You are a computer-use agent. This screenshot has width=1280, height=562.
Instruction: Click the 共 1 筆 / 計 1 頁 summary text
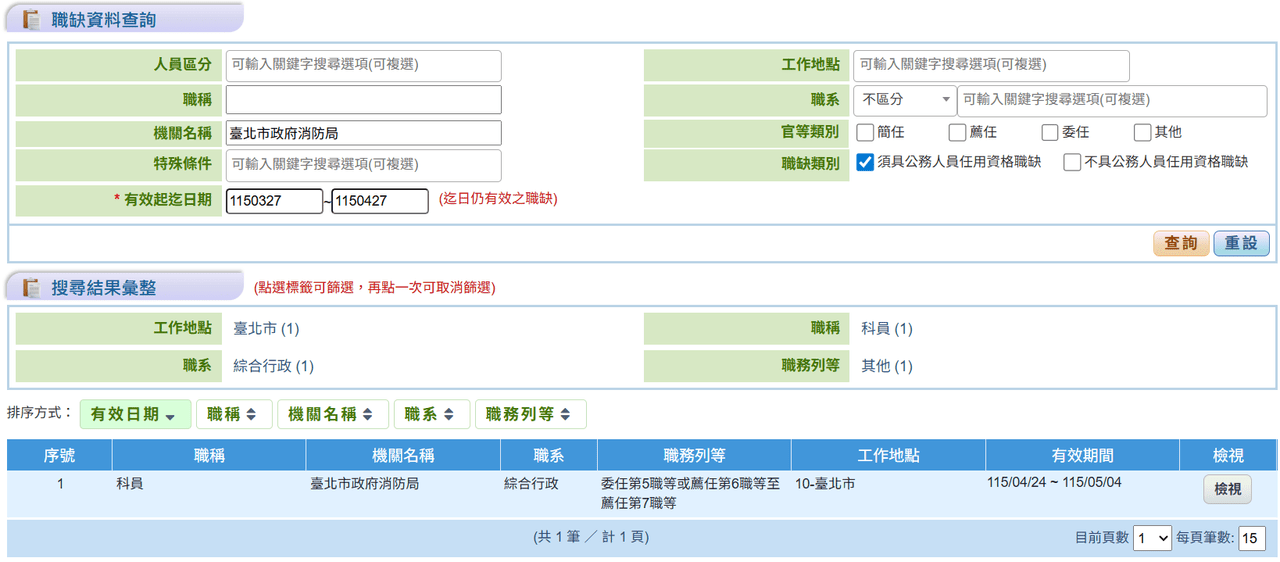[592, 537]
